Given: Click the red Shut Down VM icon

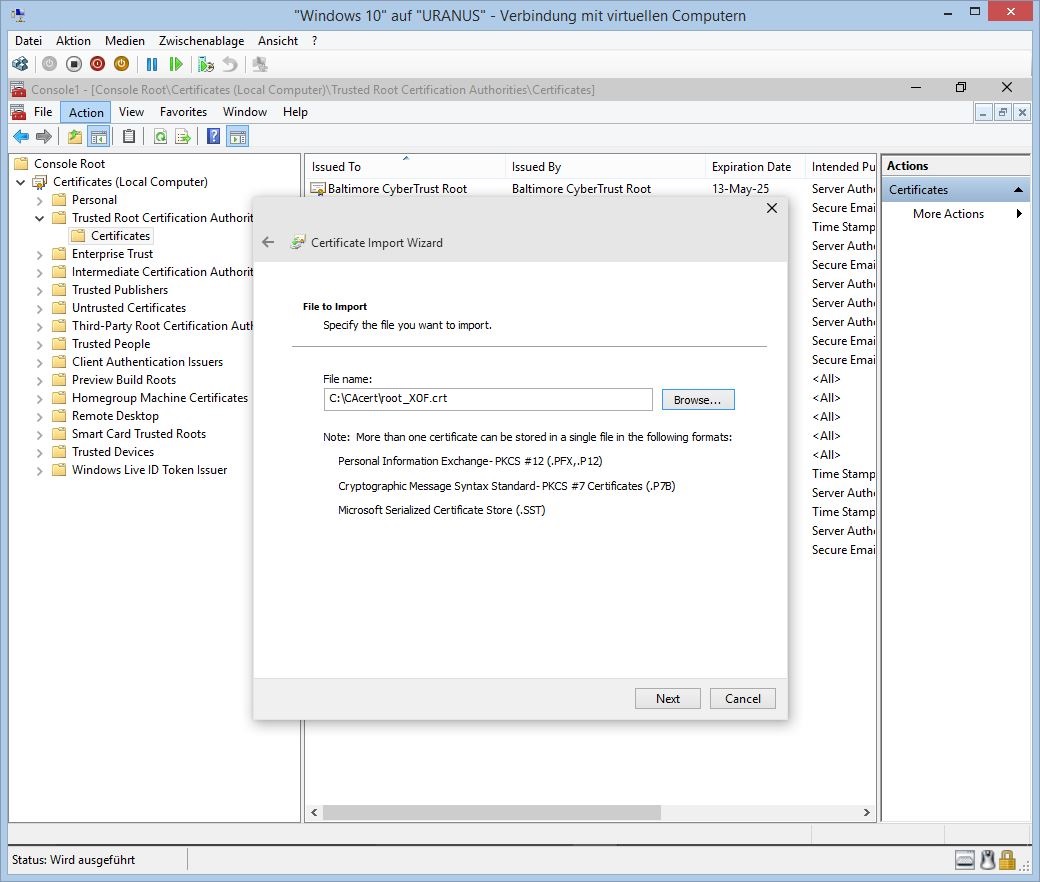Looking at the screenshot, I should point(97,64).
